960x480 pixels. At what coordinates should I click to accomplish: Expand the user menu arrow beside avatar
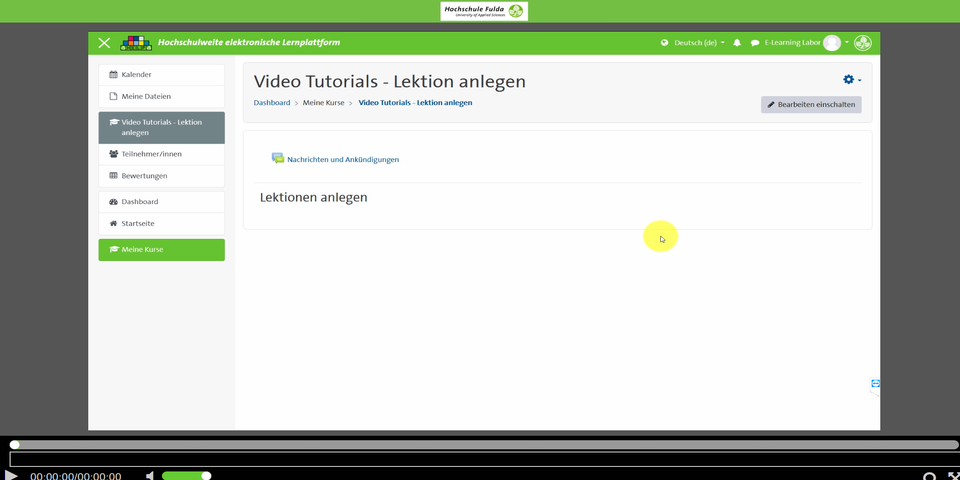(x=847, y=42)
